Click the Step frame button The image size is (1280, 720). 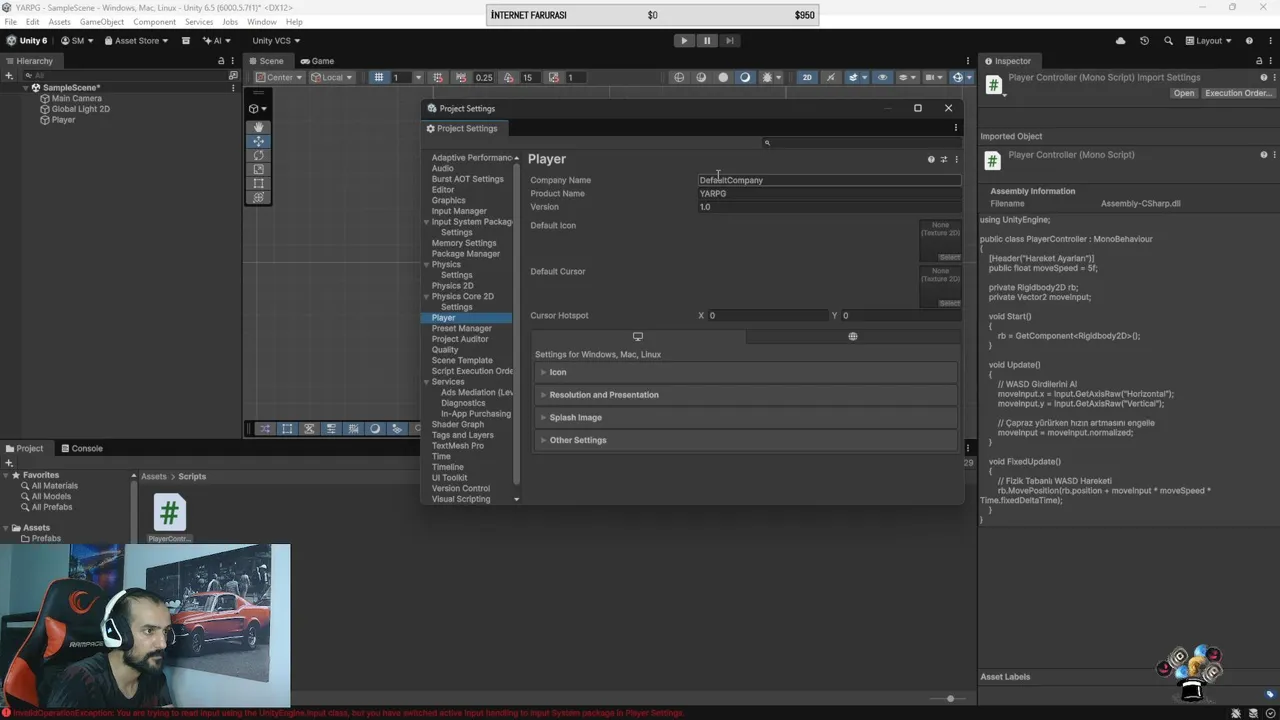point(730,41)
